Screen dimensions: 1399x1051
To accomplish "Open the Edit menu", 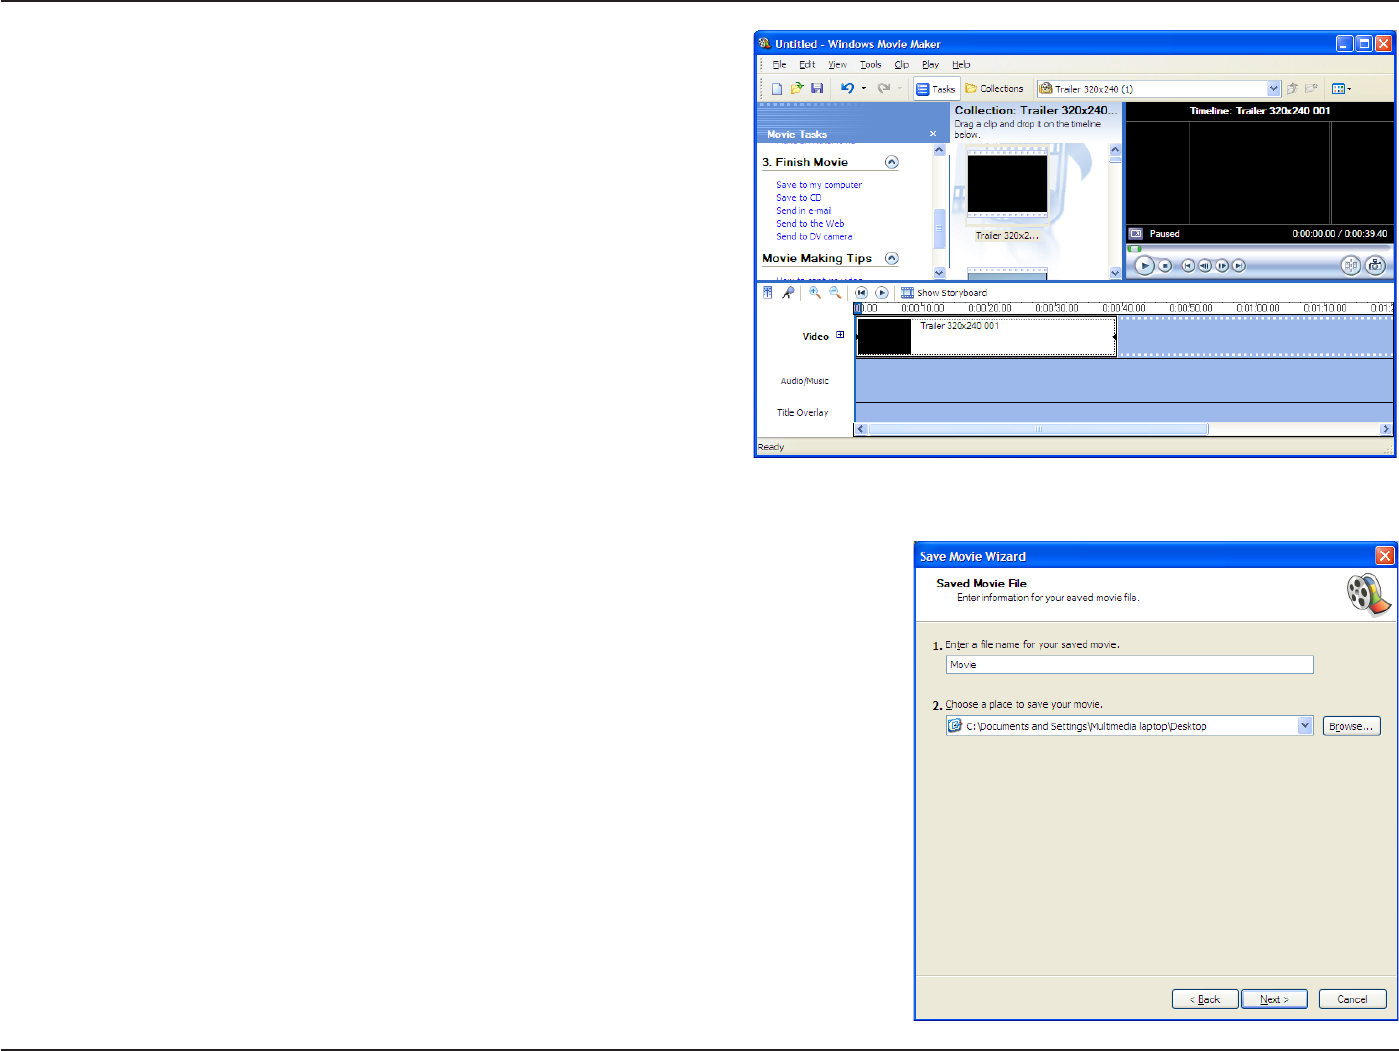I will [x=807, y=65].
